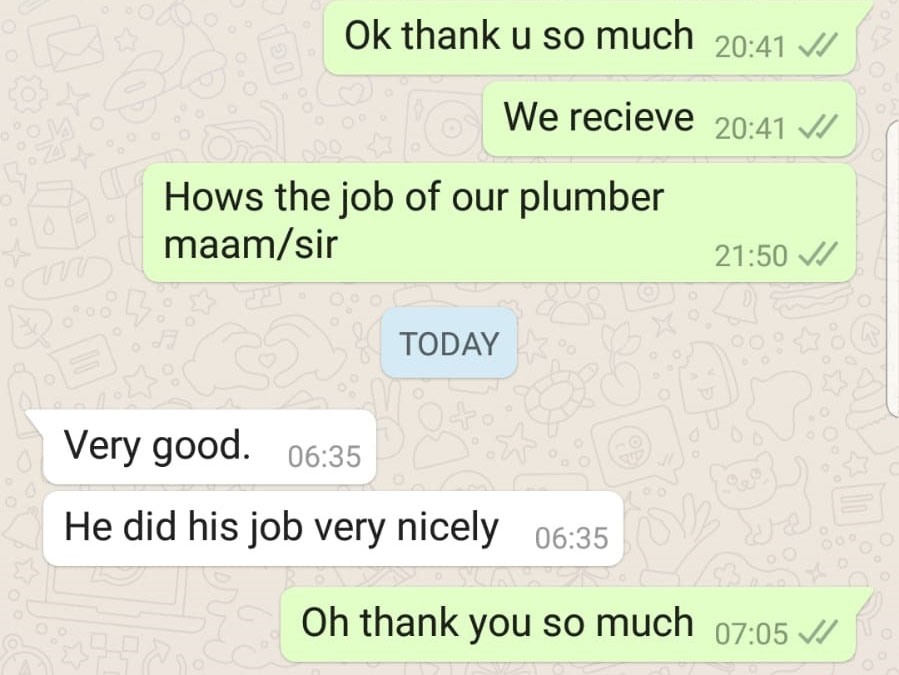Click read receipt ticks on 'Ok thank u so much'
The width and height of the screenshot is (899, 675).
click(819, 45)
